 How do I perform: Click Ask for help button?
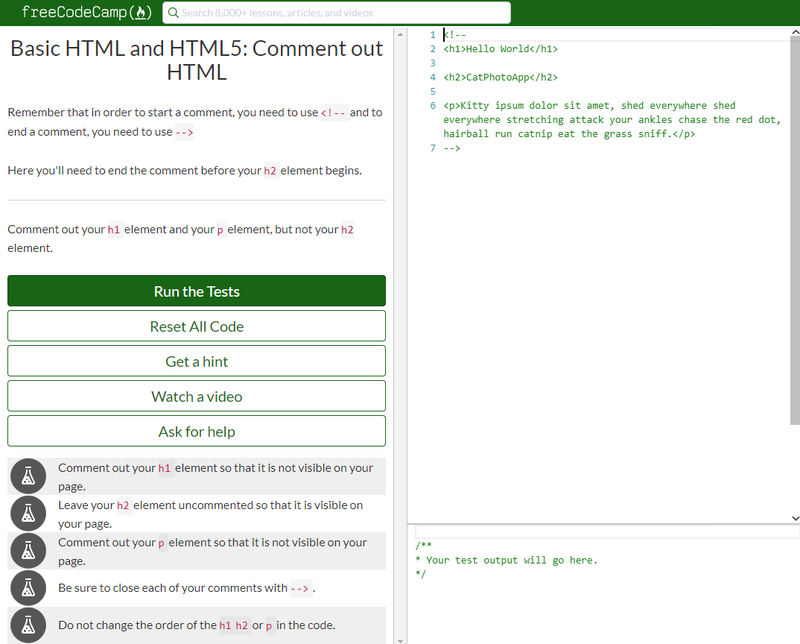[196, 432]
